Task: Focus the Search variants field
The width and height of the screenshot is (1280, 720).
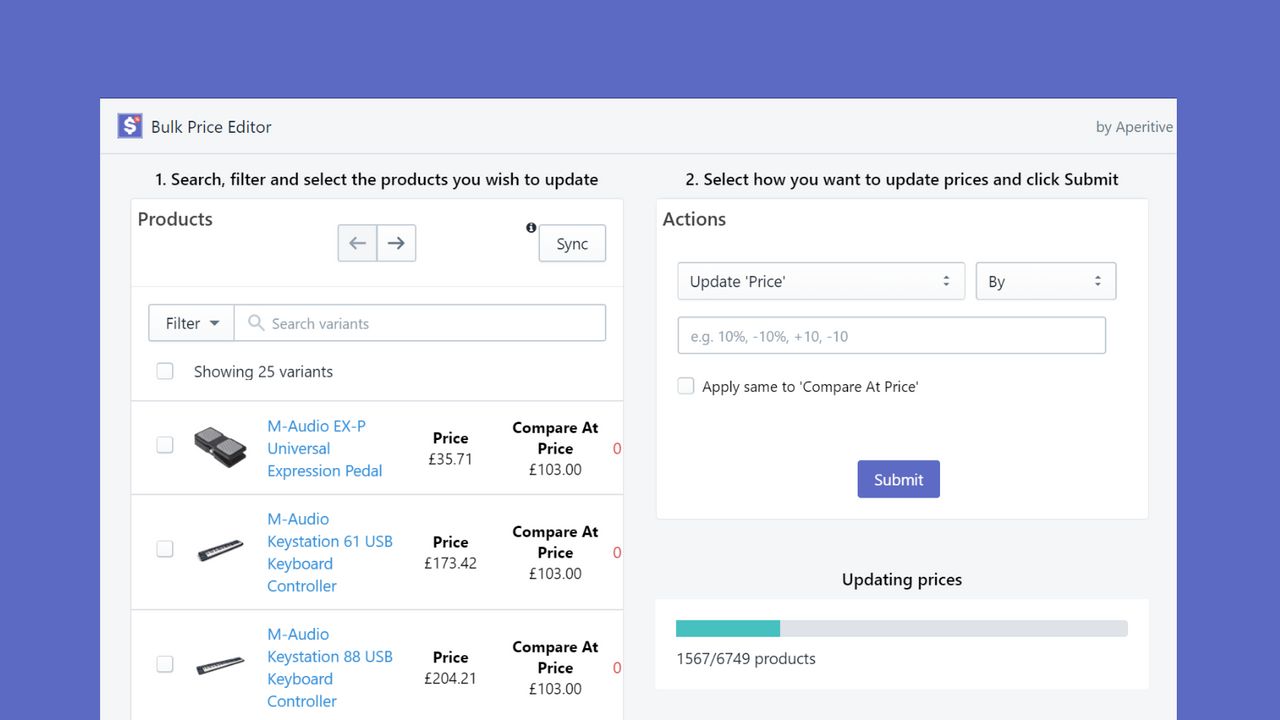Action: 420,323
